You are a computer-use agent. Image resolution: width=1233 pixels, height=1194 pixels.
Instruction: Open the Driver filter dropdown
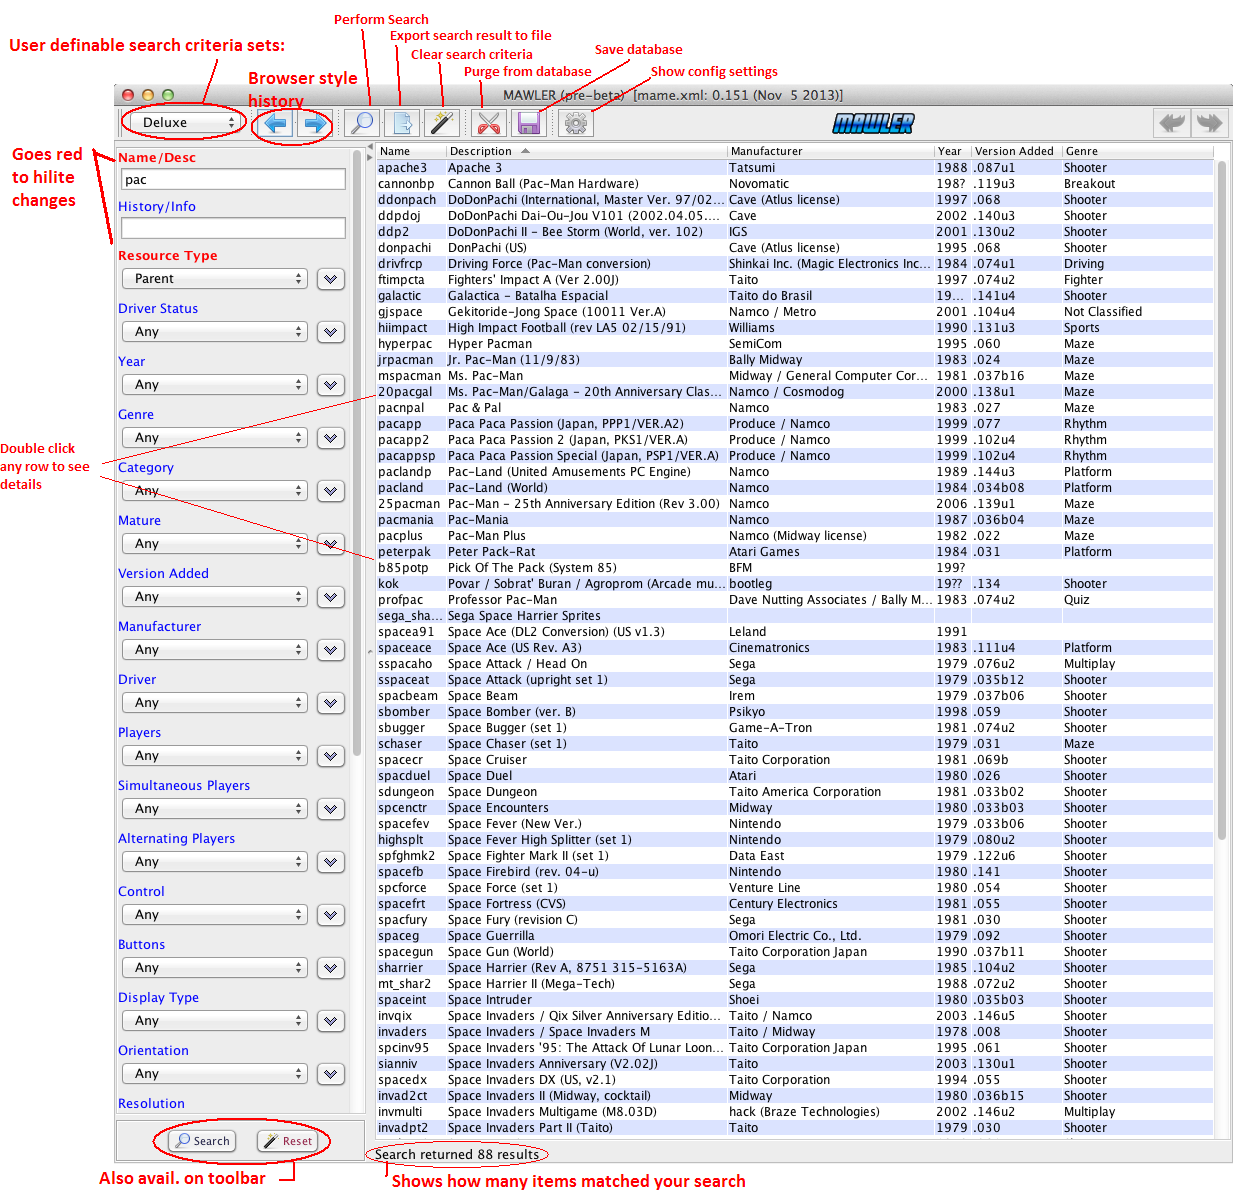[214, 703]
